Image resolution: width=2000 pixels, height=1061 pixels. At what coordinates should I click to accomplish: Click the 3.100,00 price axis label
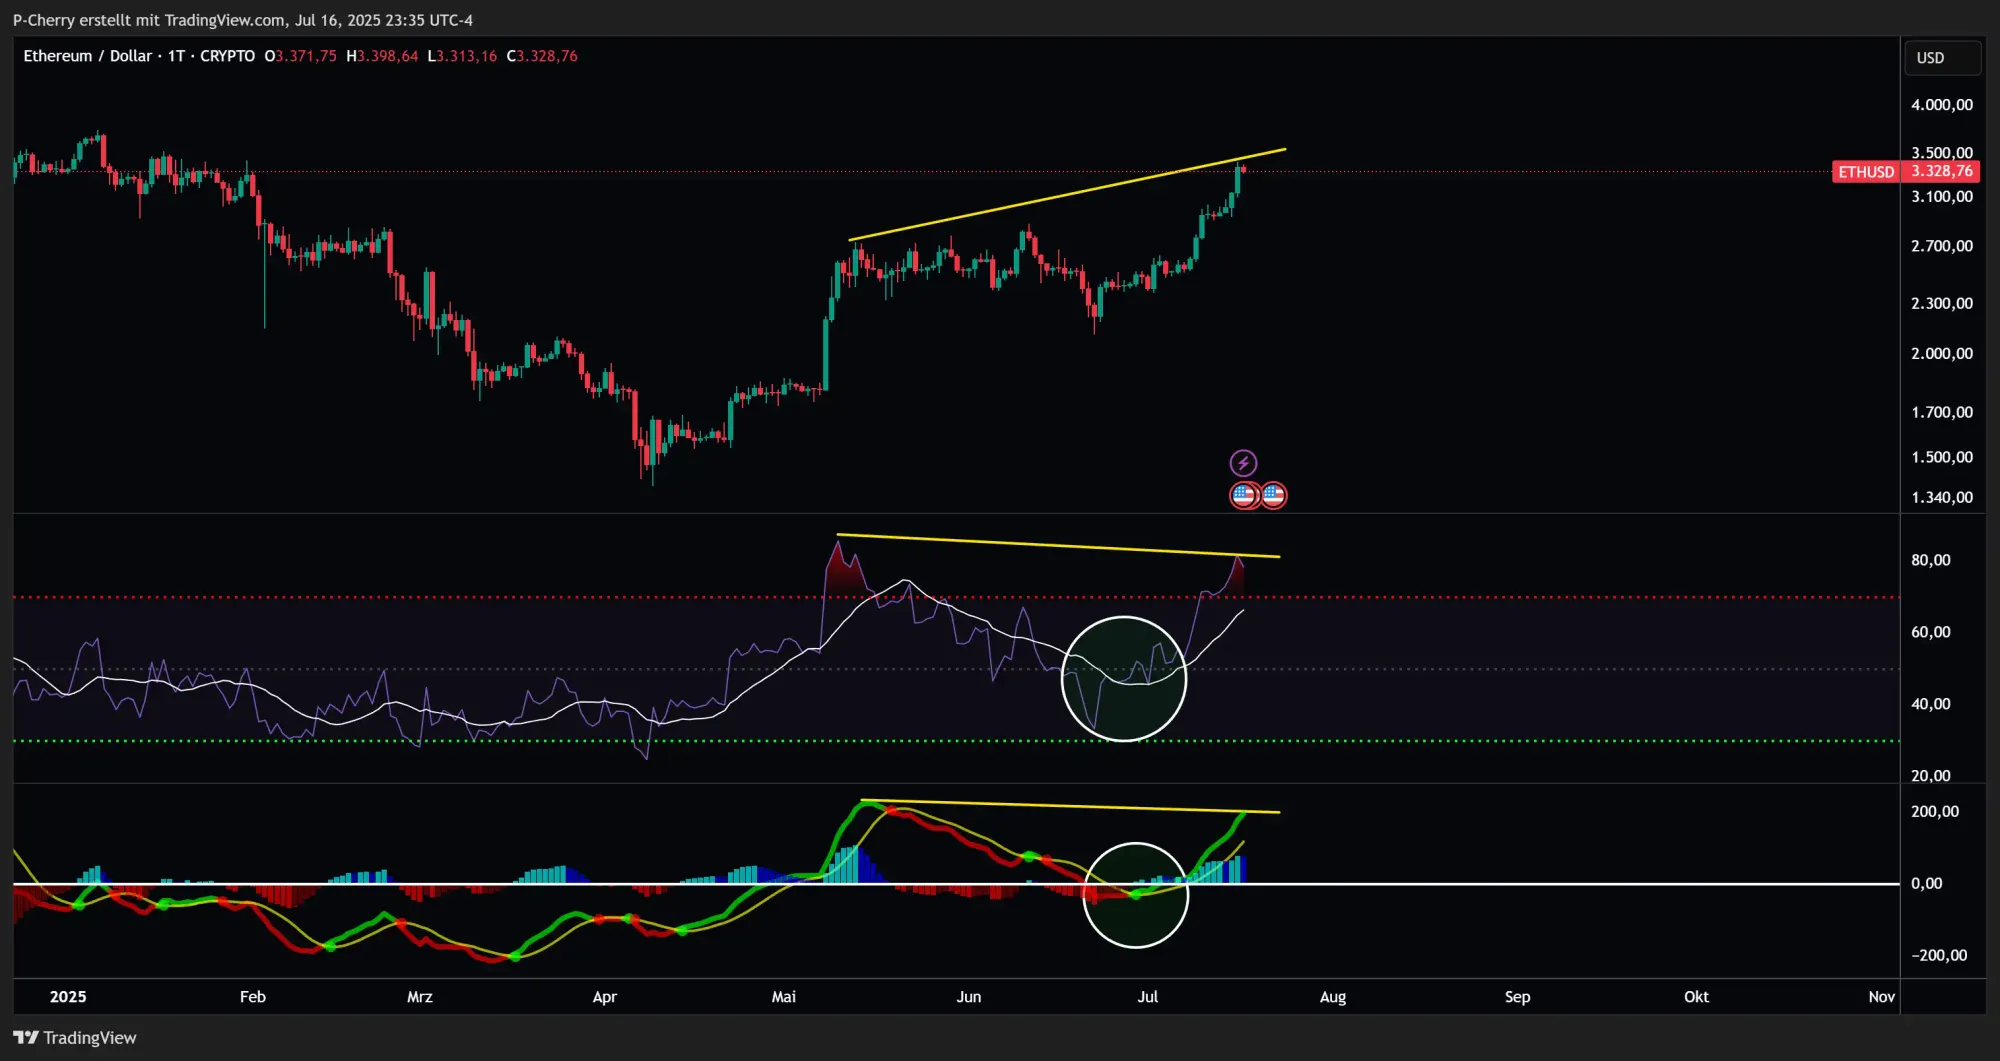[x=1942, y=197]
